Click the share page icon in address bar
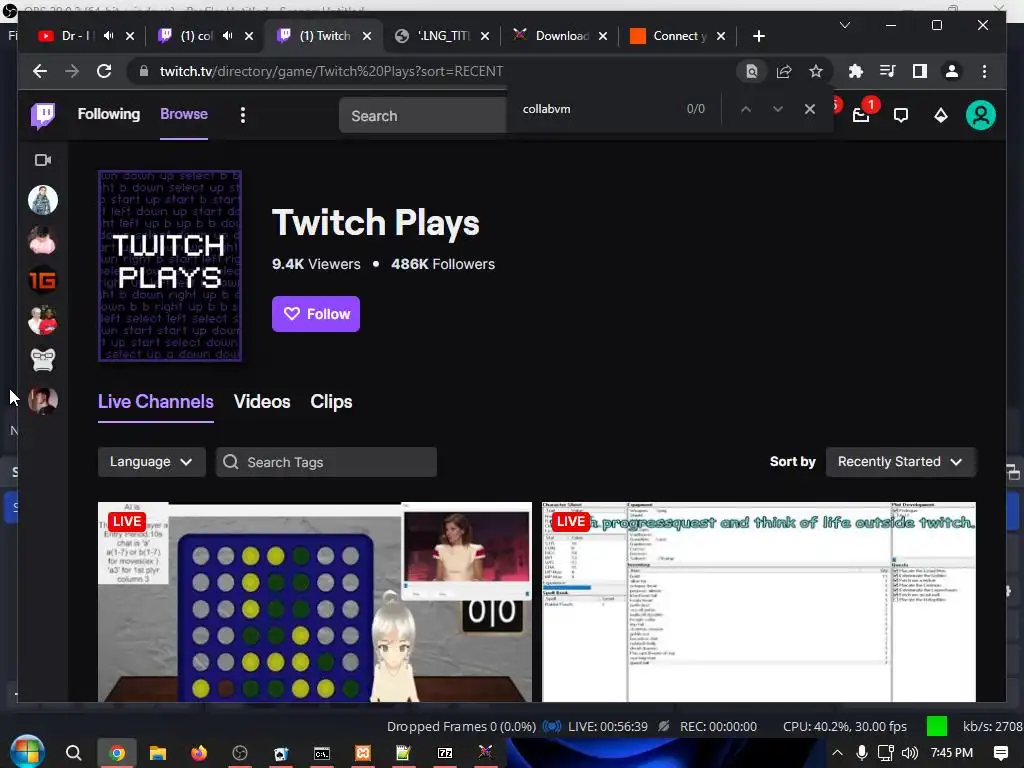Image resolution: width=1024 pixels, height=768 pixels. click(784, 71)
